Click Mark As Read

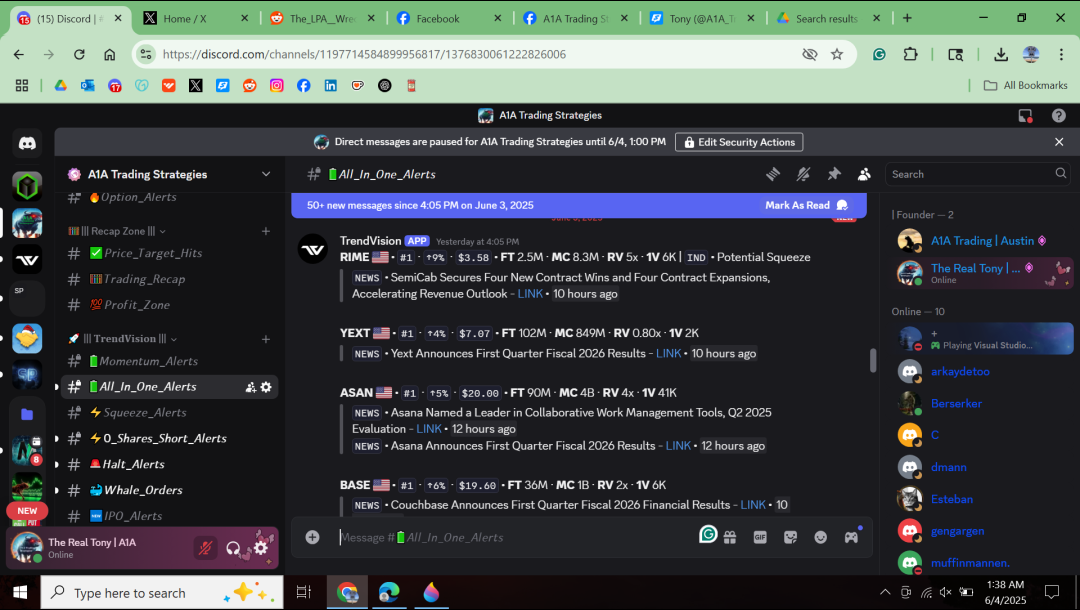click(x=806, y=205)
